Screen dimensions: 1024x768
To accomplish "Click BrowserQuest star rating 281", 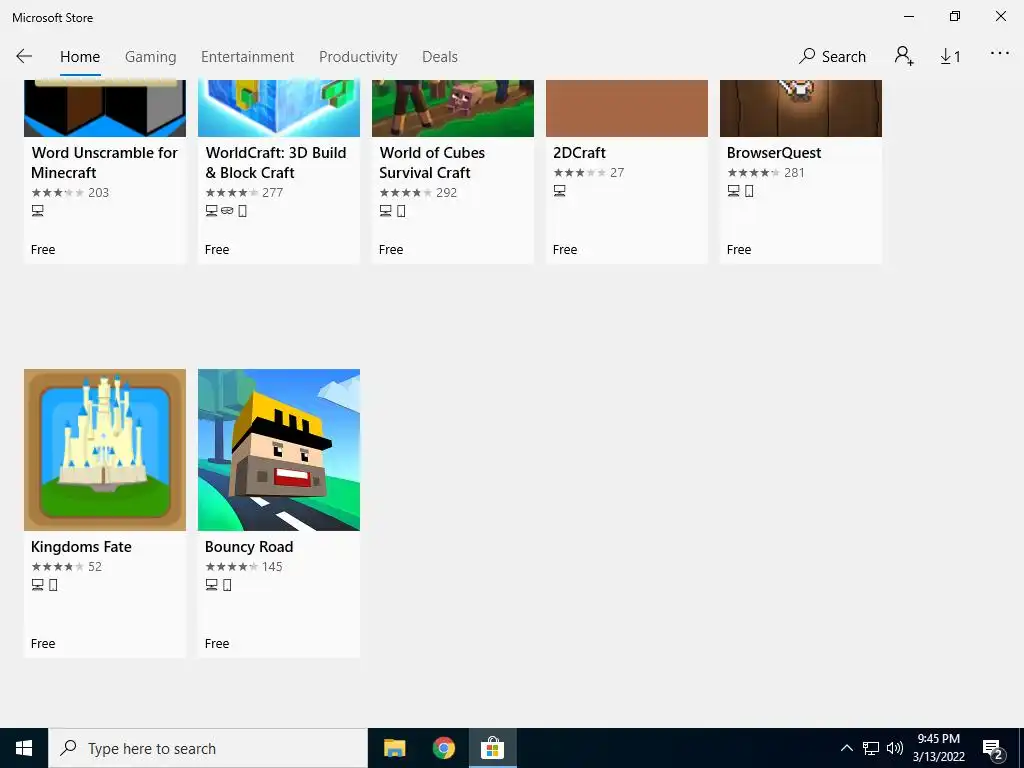I will [x=765, y=173].
